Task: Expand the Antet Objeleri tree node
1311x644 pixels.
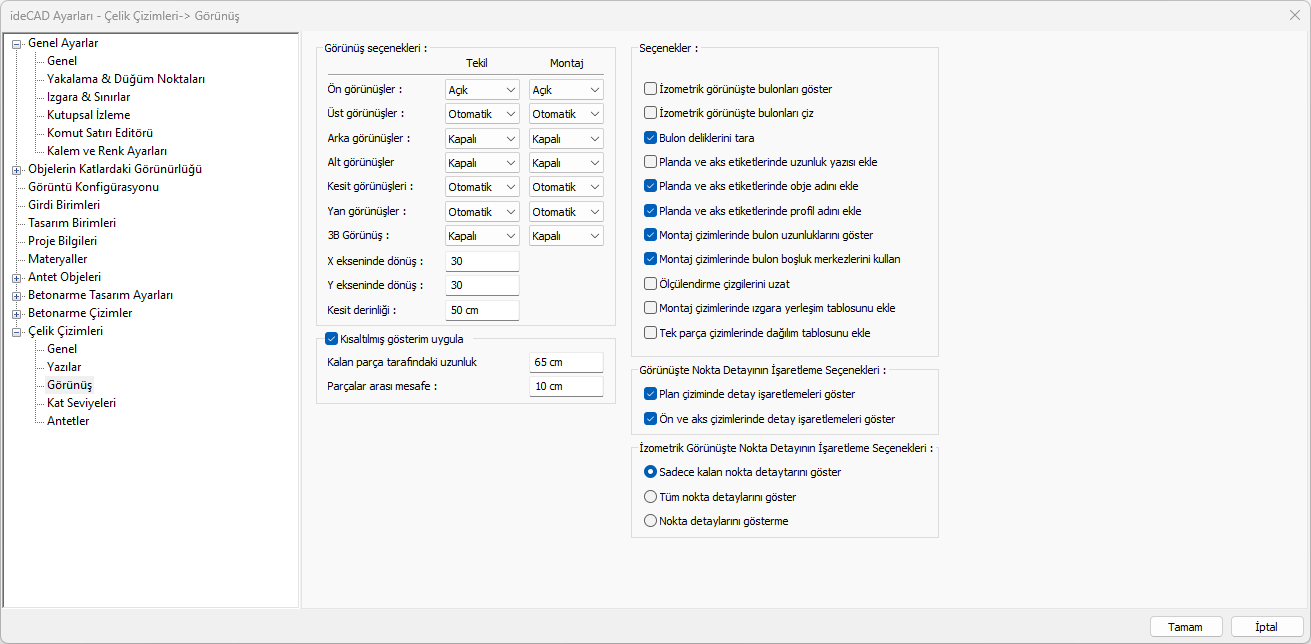Action: click(x=17, y=277)
